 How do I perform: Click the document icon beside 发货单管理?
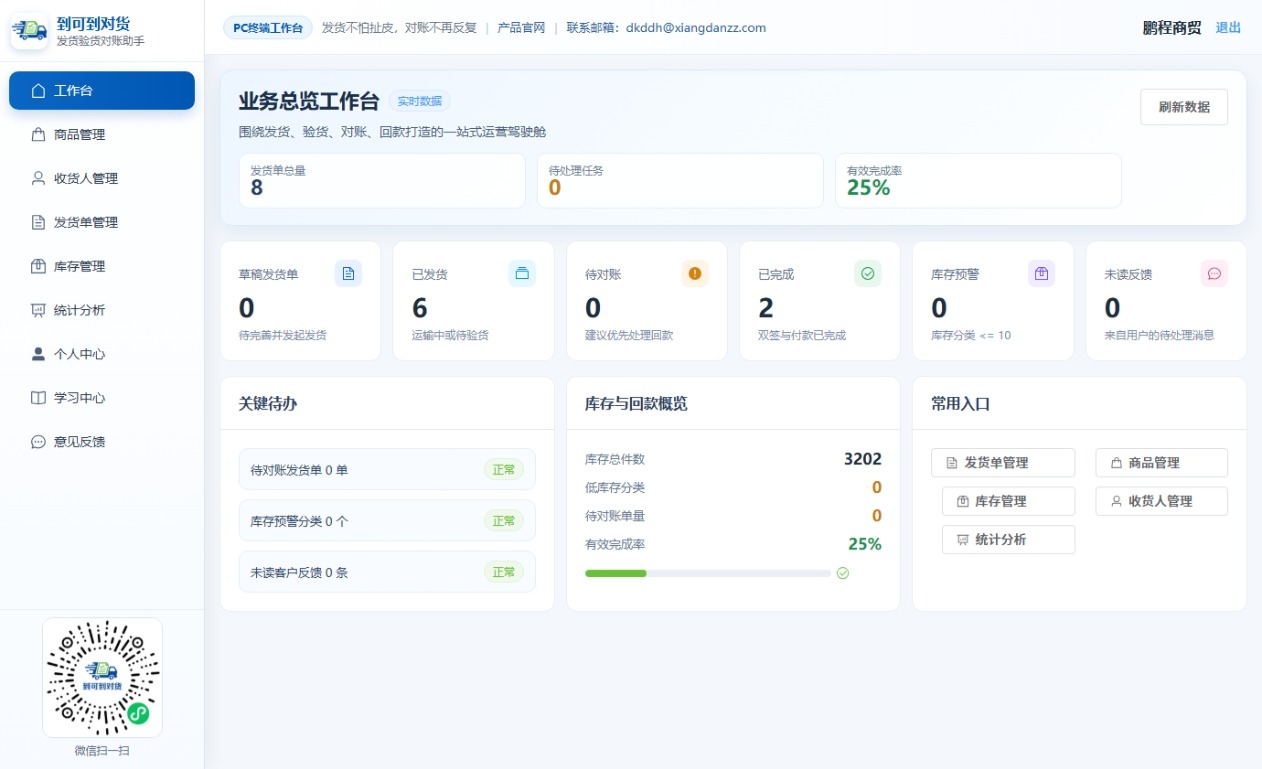click(x=39, y=223)
